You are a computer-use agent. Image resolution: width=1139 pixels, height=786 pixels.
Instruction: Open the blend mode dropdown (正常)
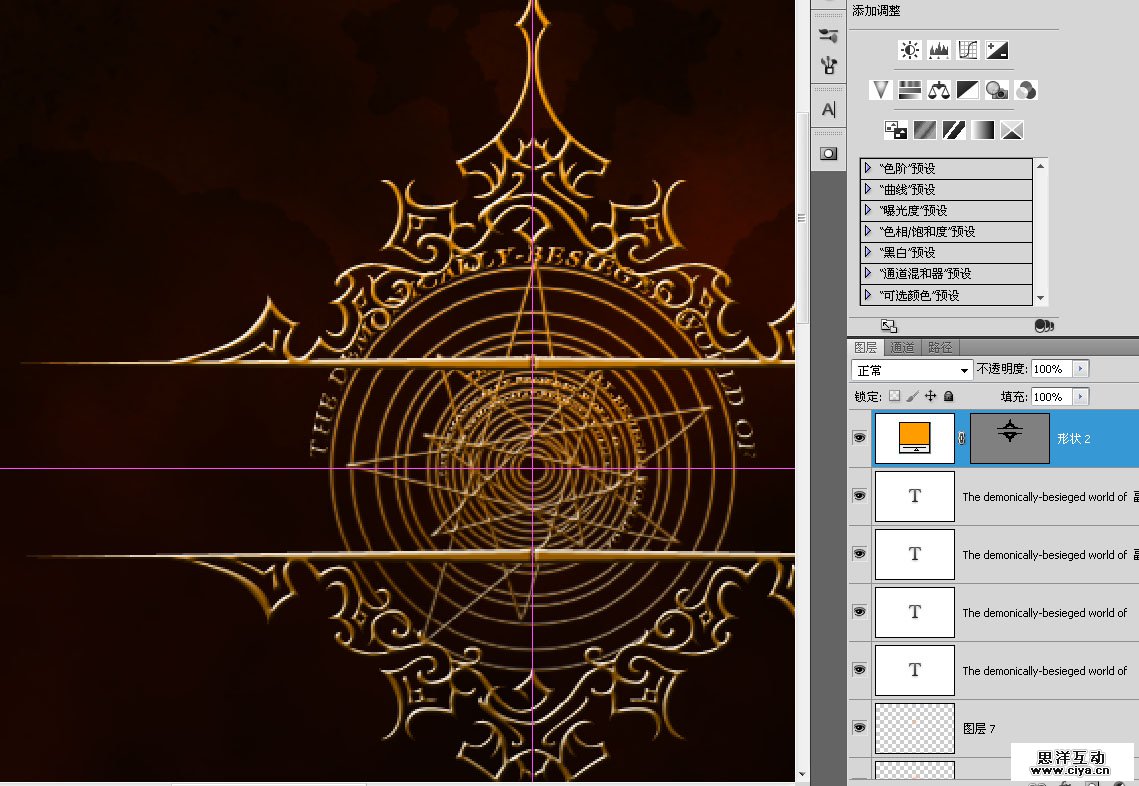pos(911,370)
